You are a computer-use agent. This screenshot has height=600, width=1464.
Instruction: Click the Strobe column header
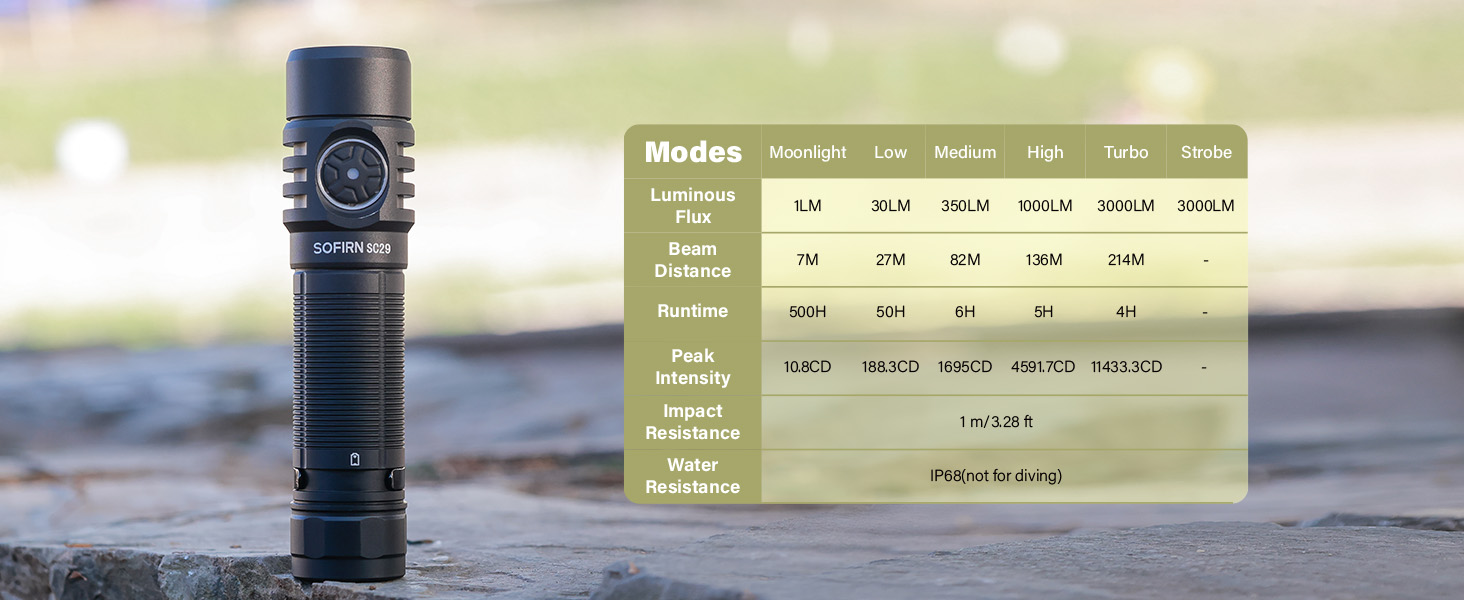pyautogui.click(x=1205, y=152)
